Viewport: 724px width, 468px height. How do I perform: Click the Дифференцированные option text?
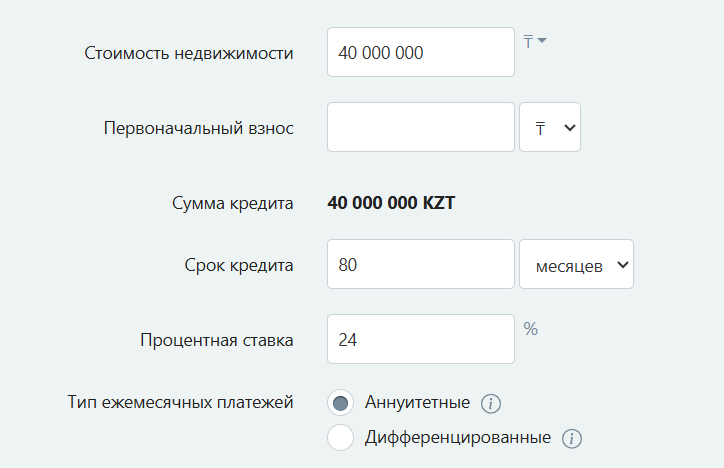click(458, 437)
